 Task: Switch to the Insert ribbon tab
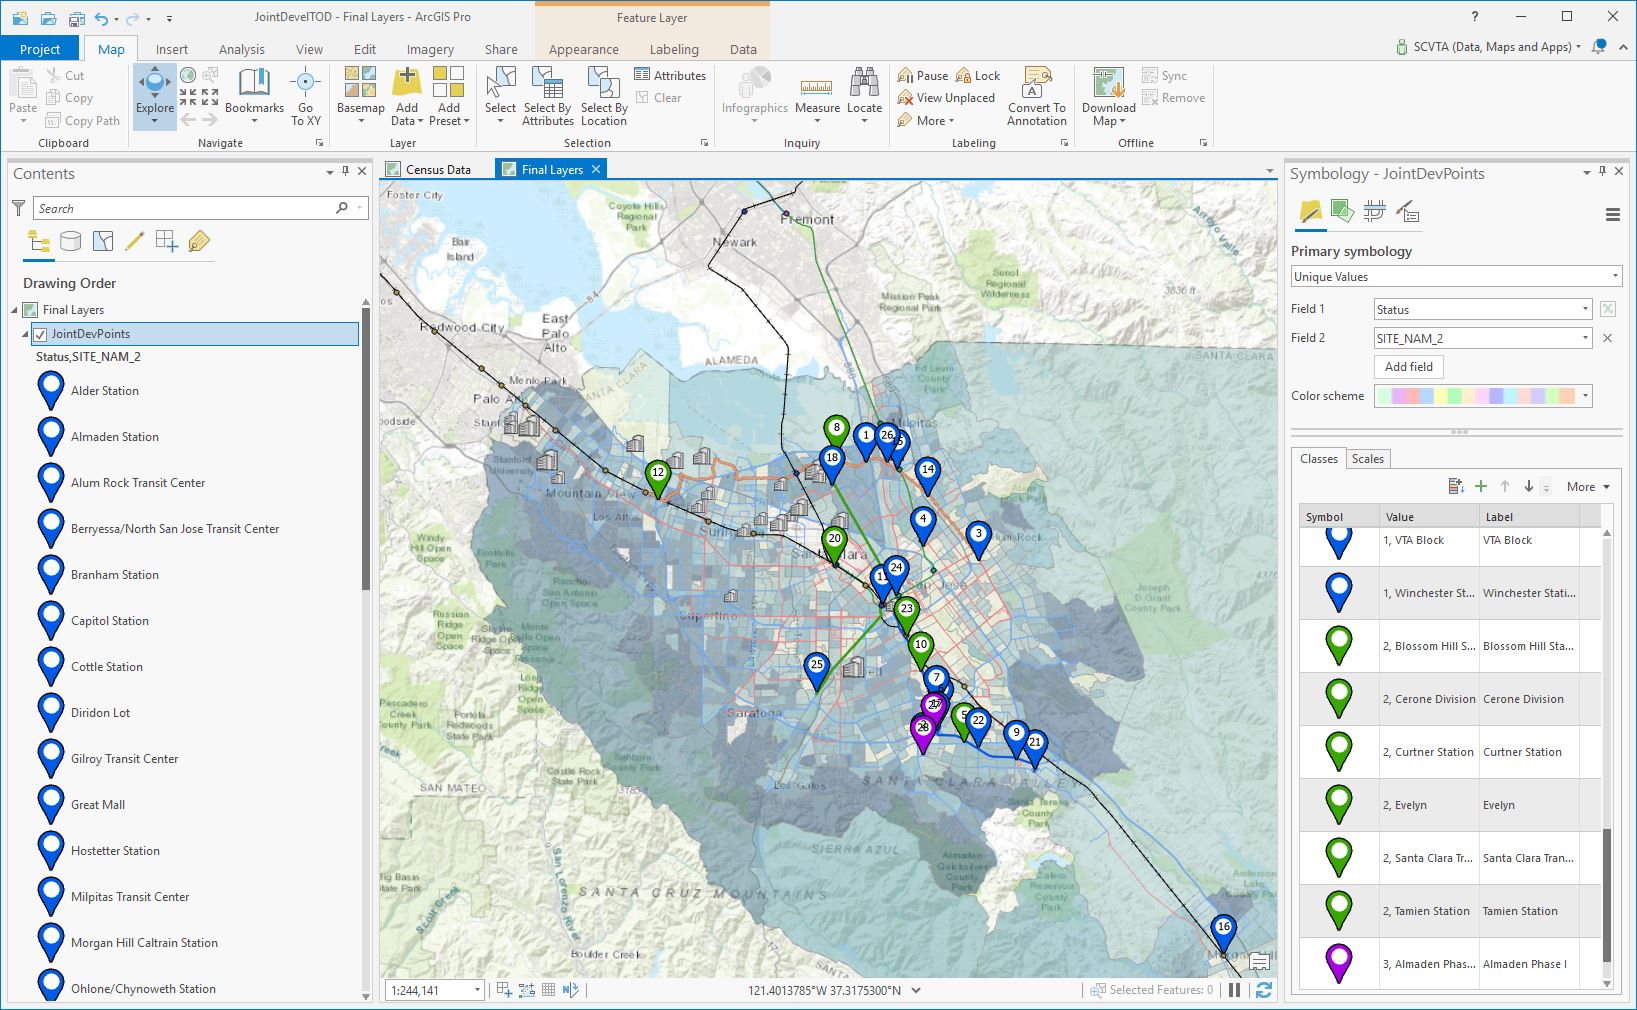tap(172, 49)
